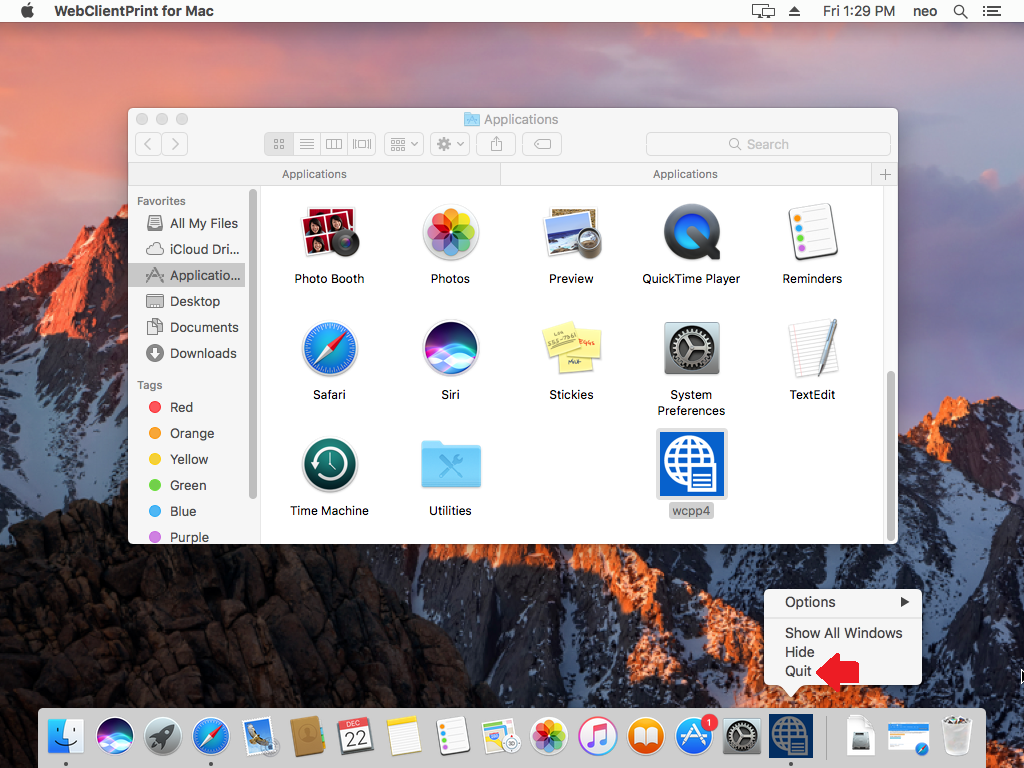Open Desktop in the sidebar
Viewport: 1024px width, 768px height.
click(187, 301)
